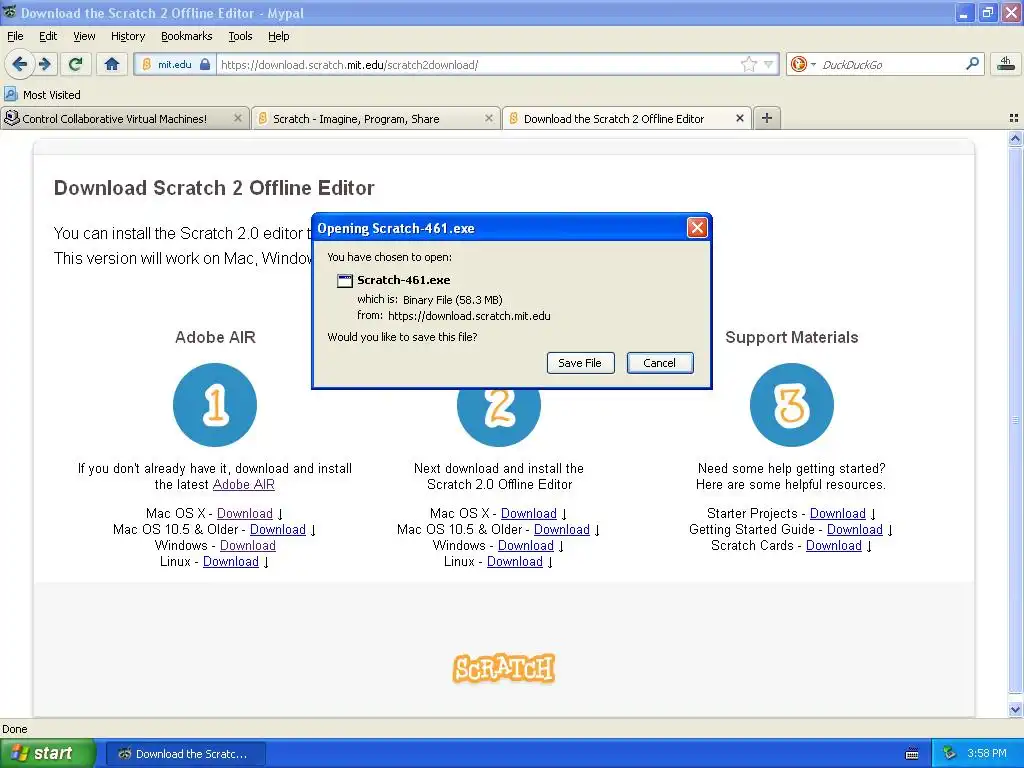
Task: Show the list-all-tabs button
Action: pos(1014,118)
